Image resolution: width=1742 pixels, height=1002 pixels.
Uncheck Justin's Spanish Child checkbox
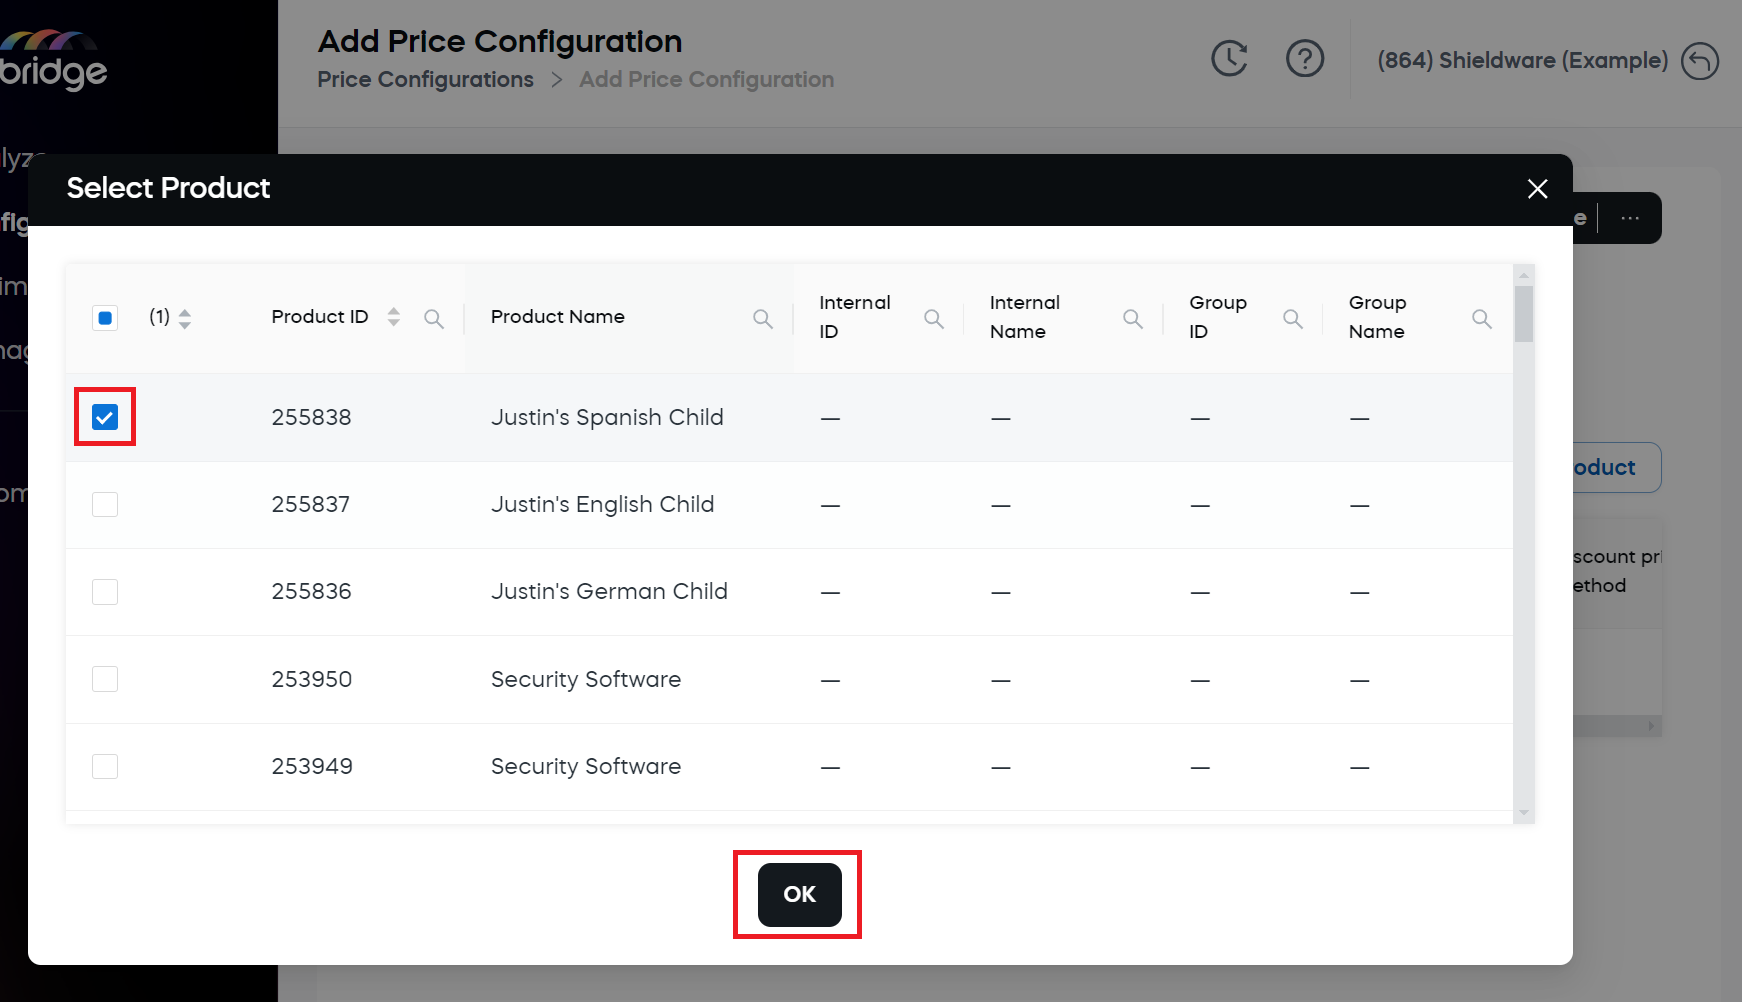pos(105,417)
